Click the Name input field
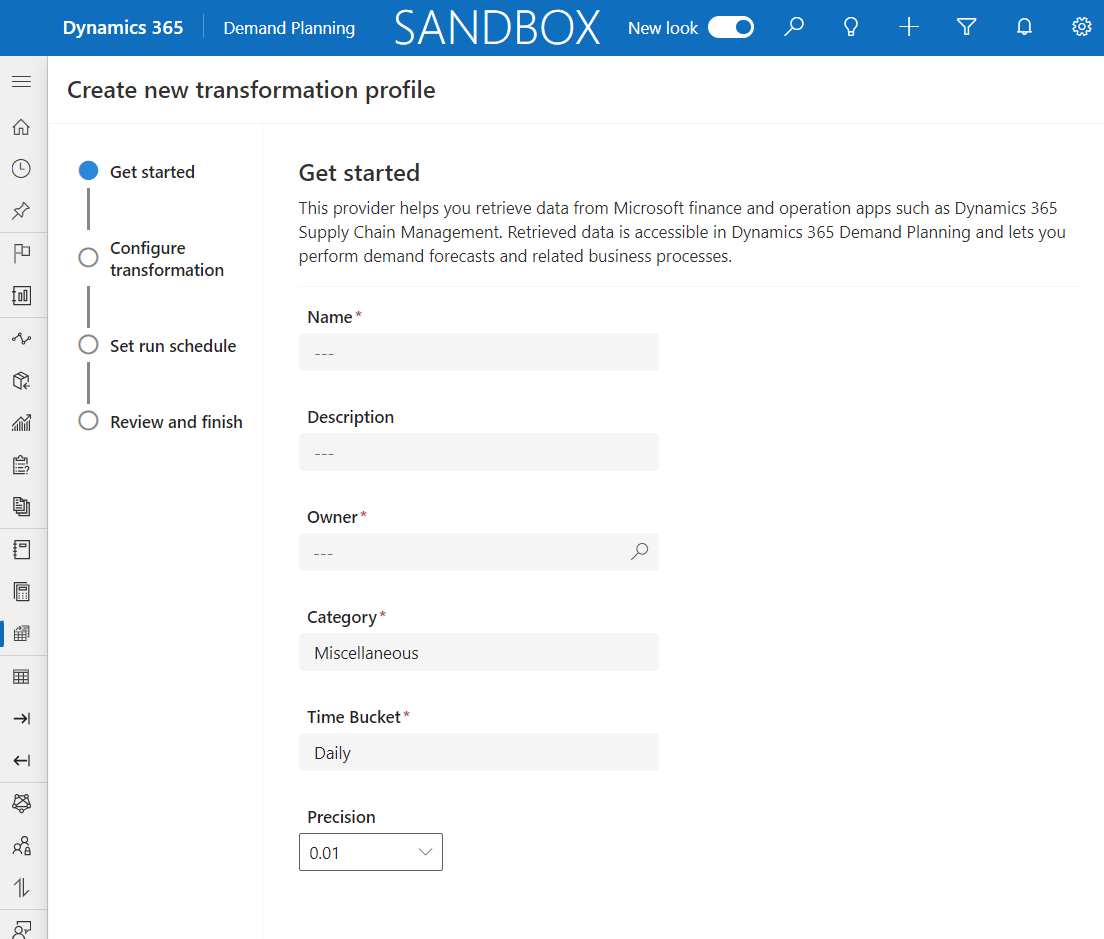 [x=479, y=352]
